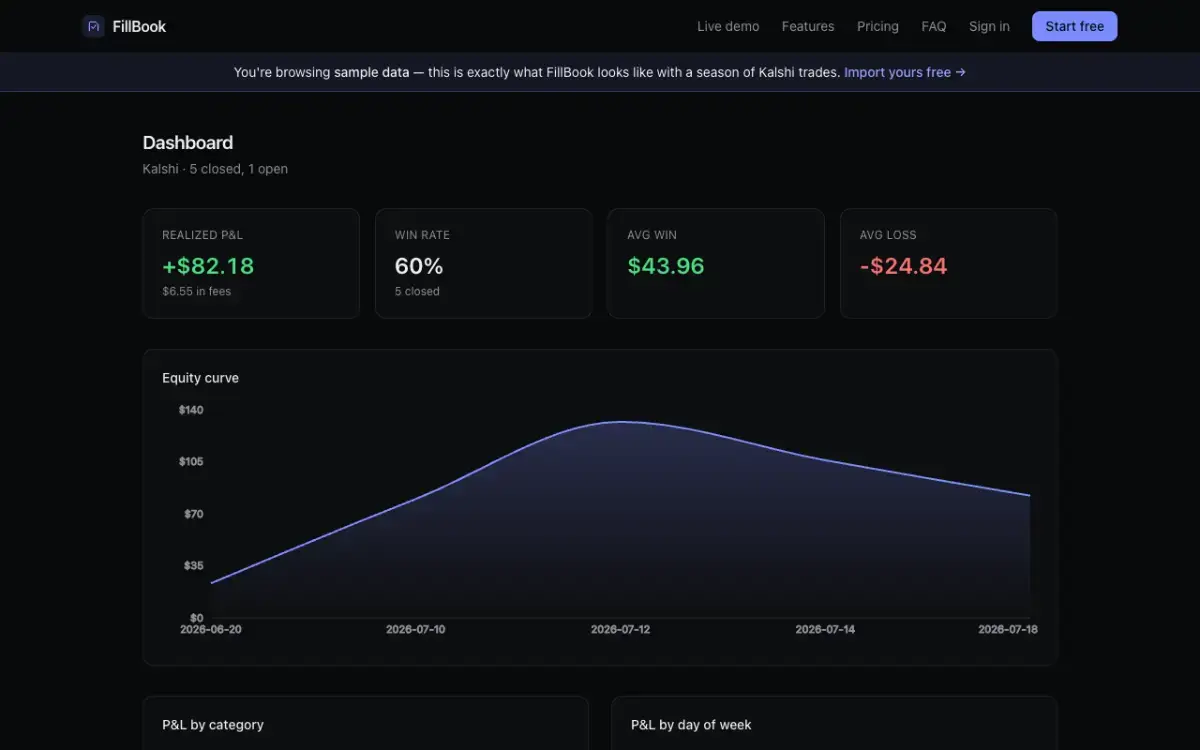Click the AVG LOSS label

(888, 235)
